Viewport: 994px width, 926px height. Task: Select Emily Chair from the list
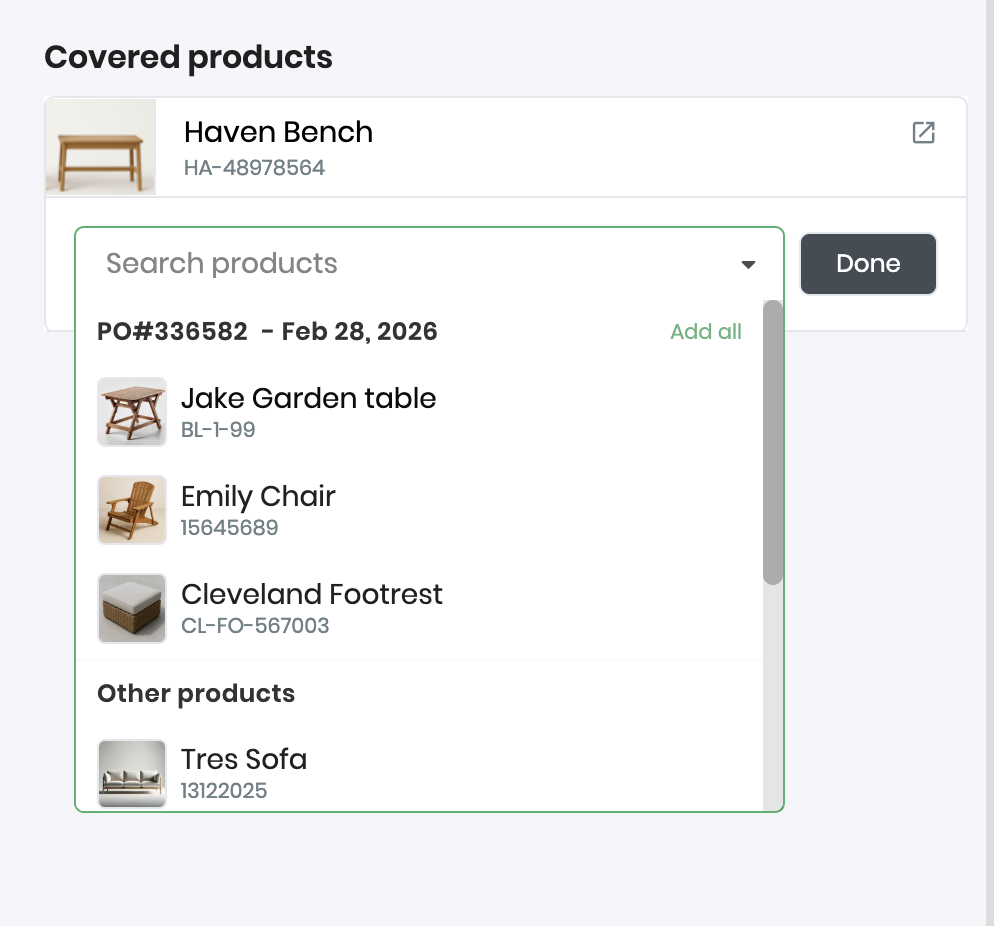pyautogui.click(x=258, y=497)
